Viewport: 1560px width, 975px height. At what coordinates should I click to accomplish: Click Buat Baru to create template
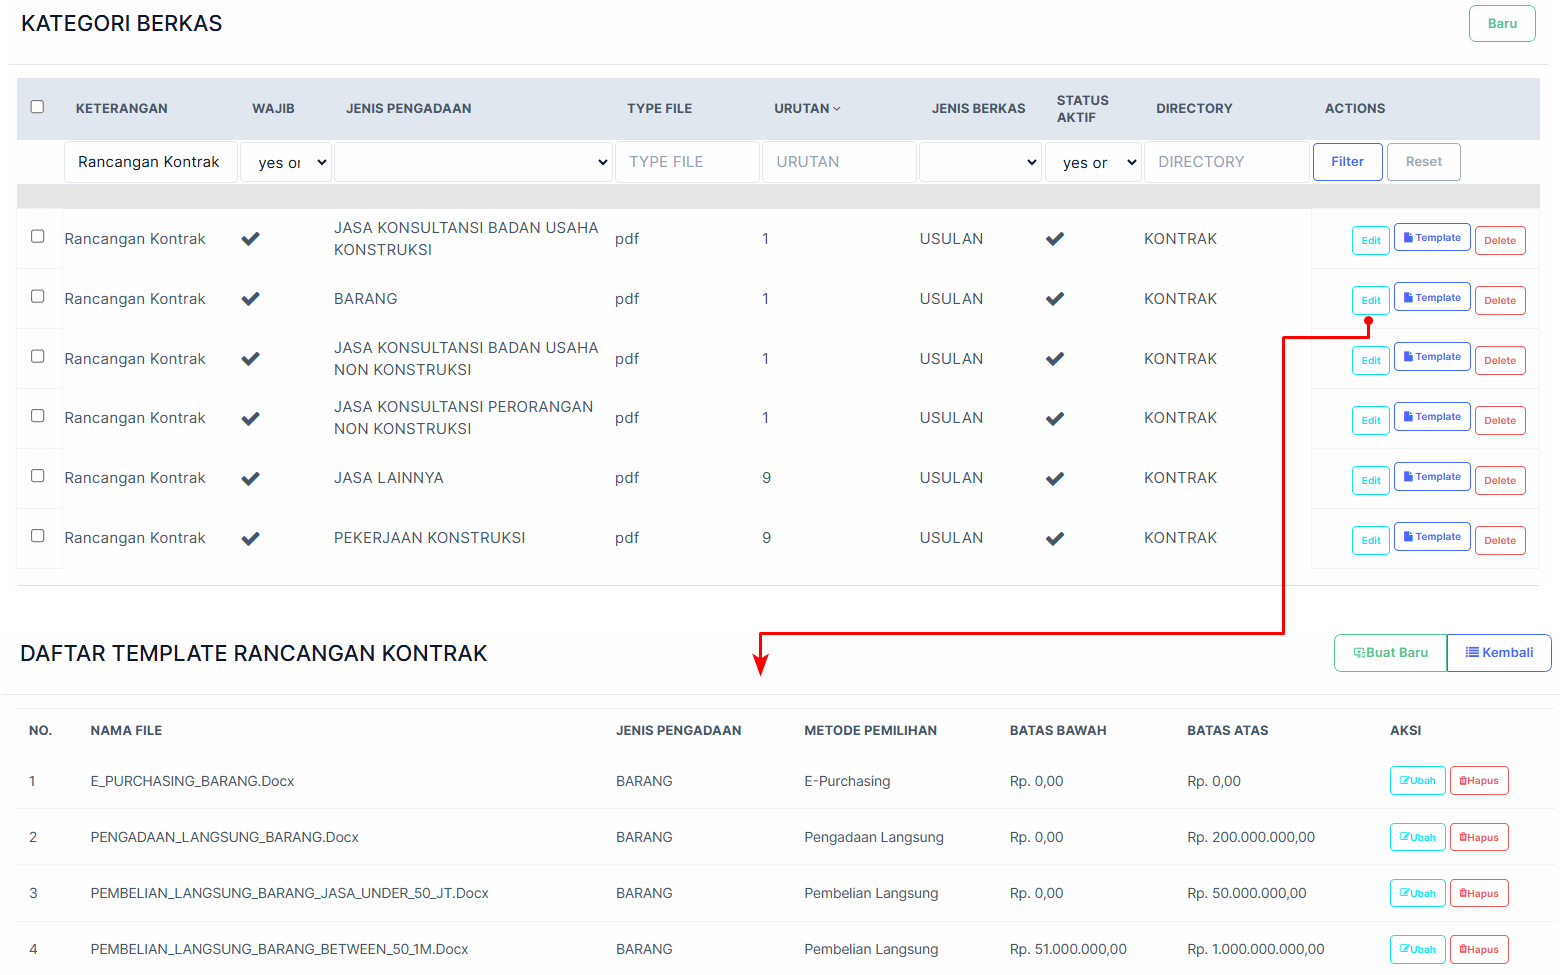[x=1390, y=653]
